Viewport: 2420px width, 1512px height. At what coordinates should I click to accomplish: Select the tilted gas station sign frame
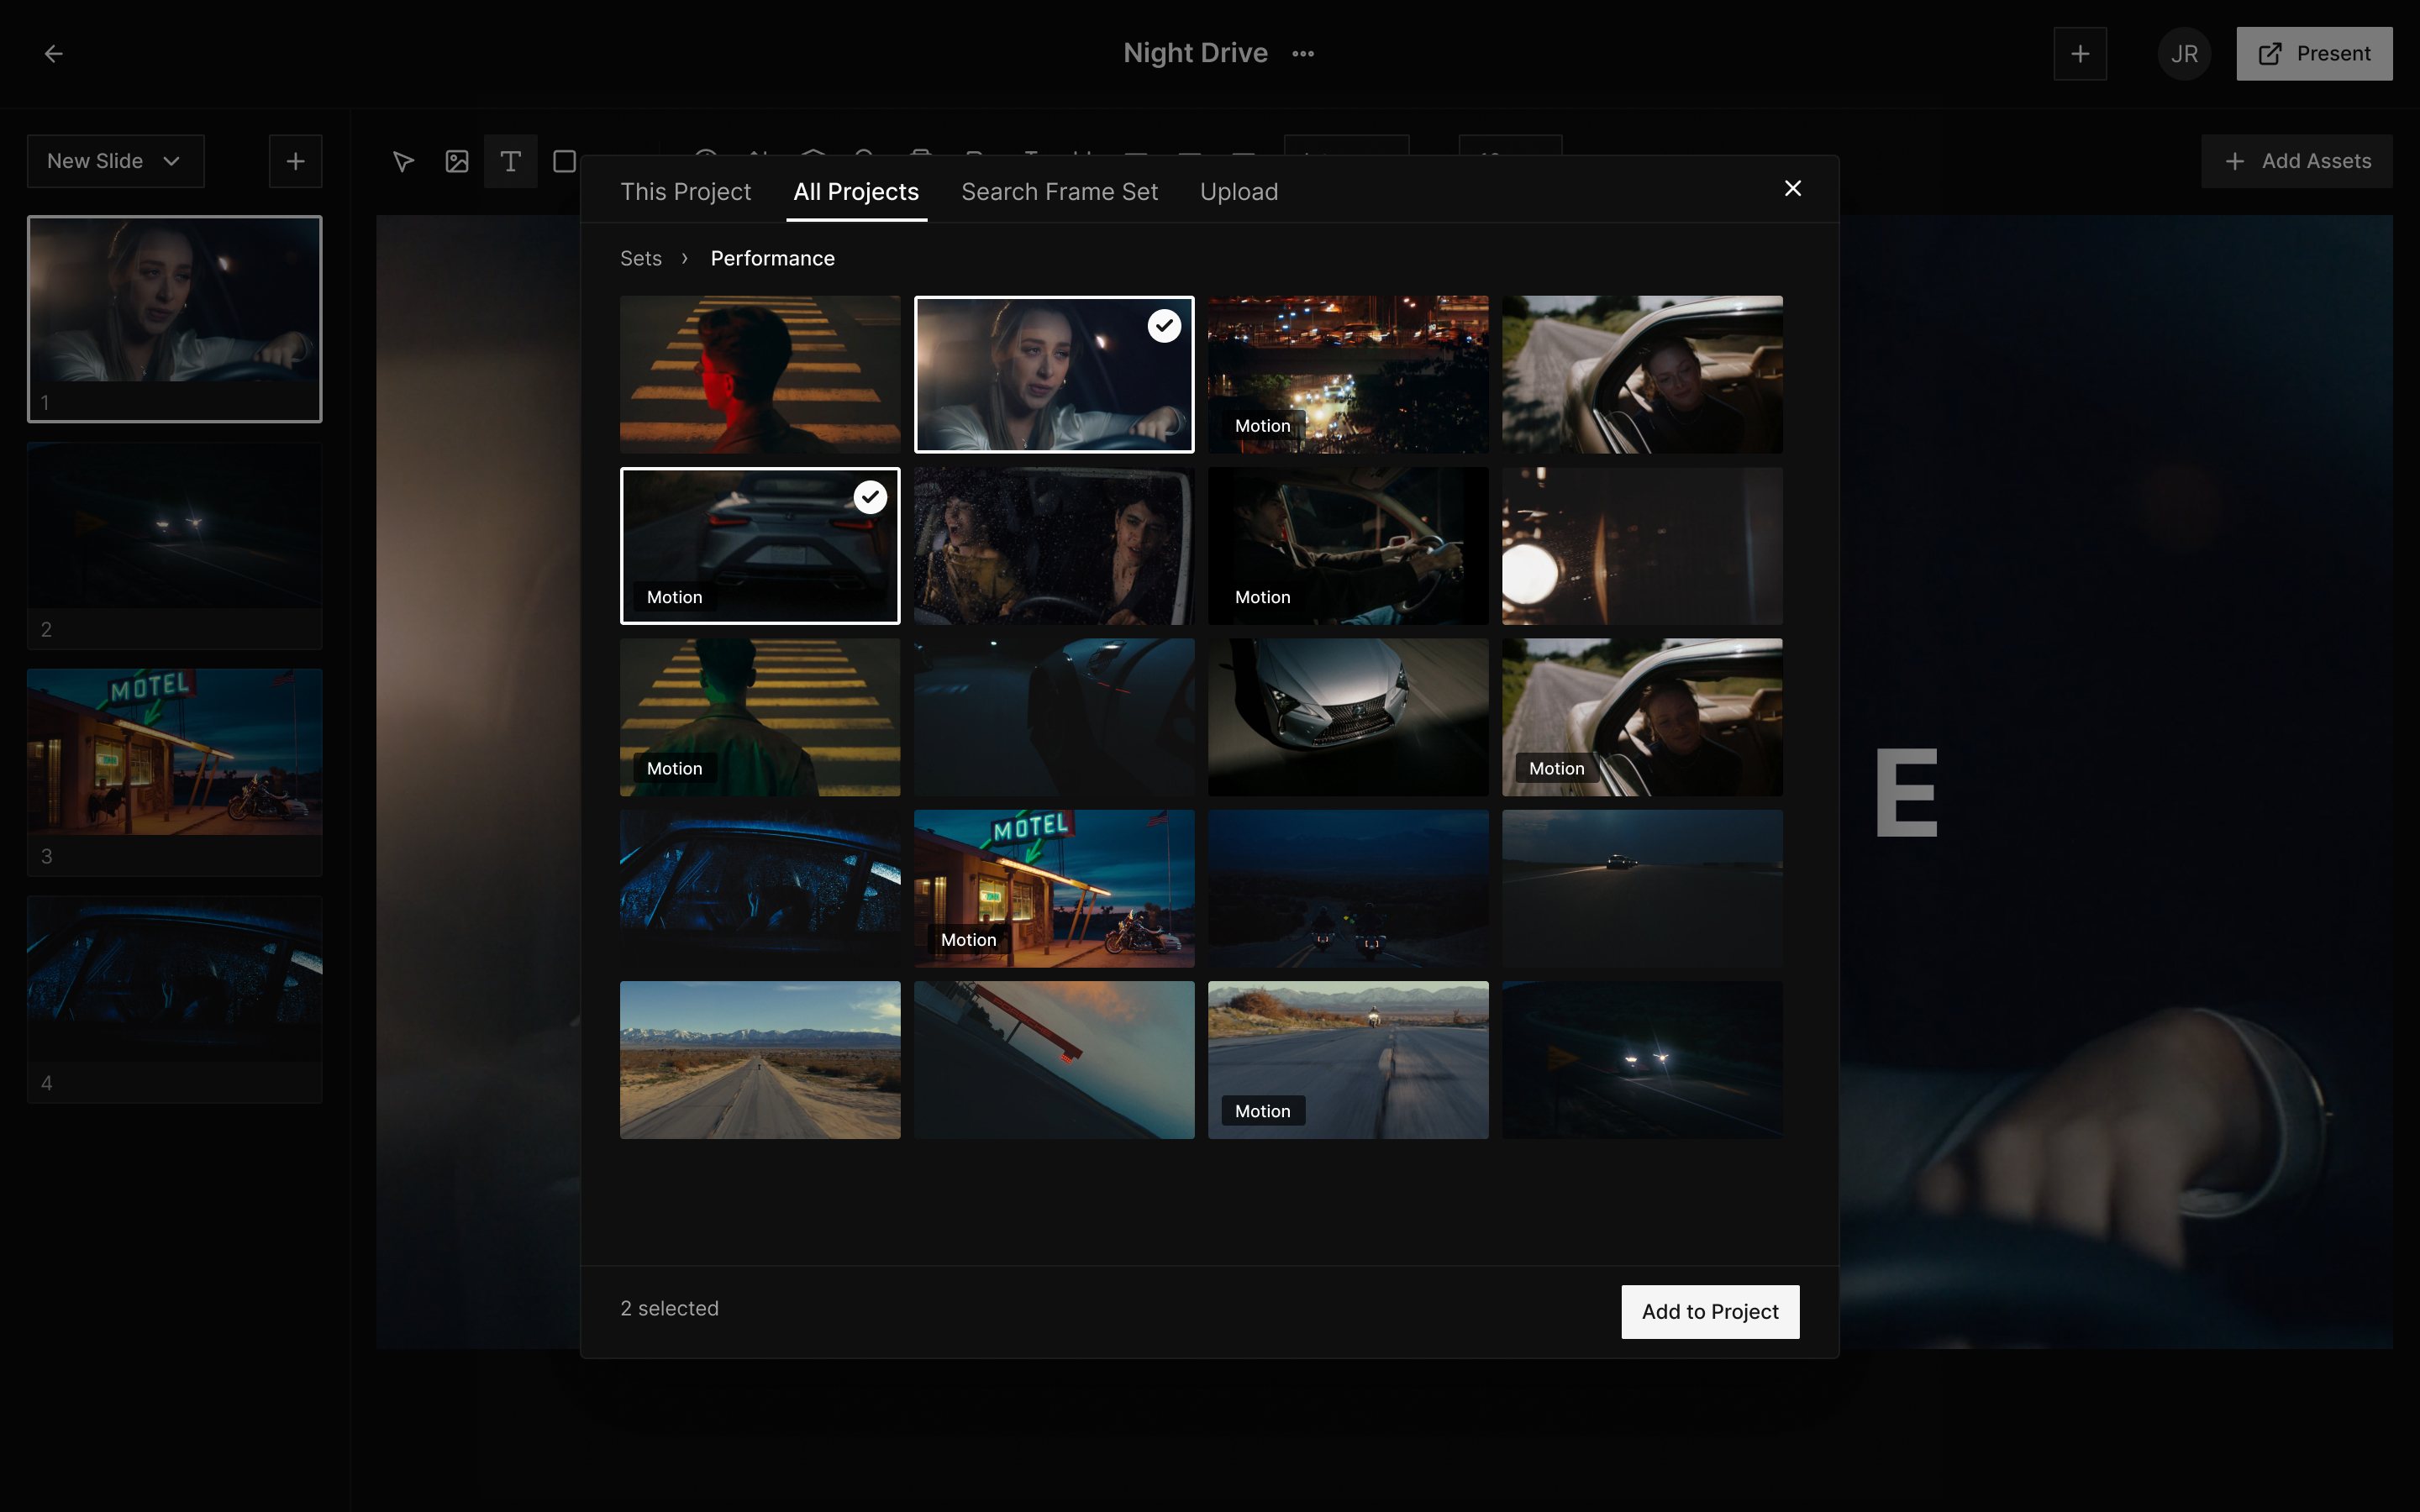click(1054, 1060)
